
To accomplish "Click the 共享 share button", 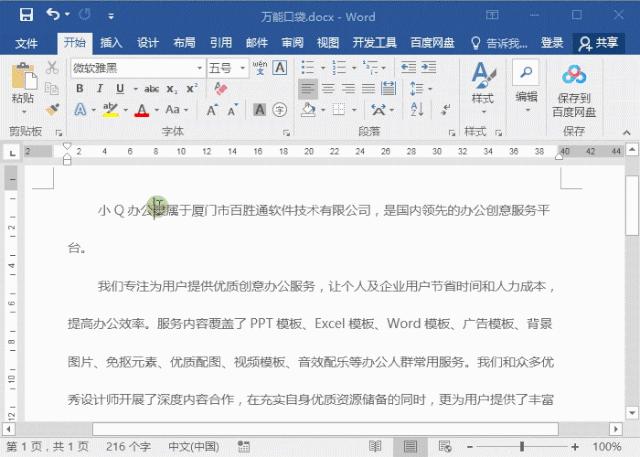I will point(599,43).
